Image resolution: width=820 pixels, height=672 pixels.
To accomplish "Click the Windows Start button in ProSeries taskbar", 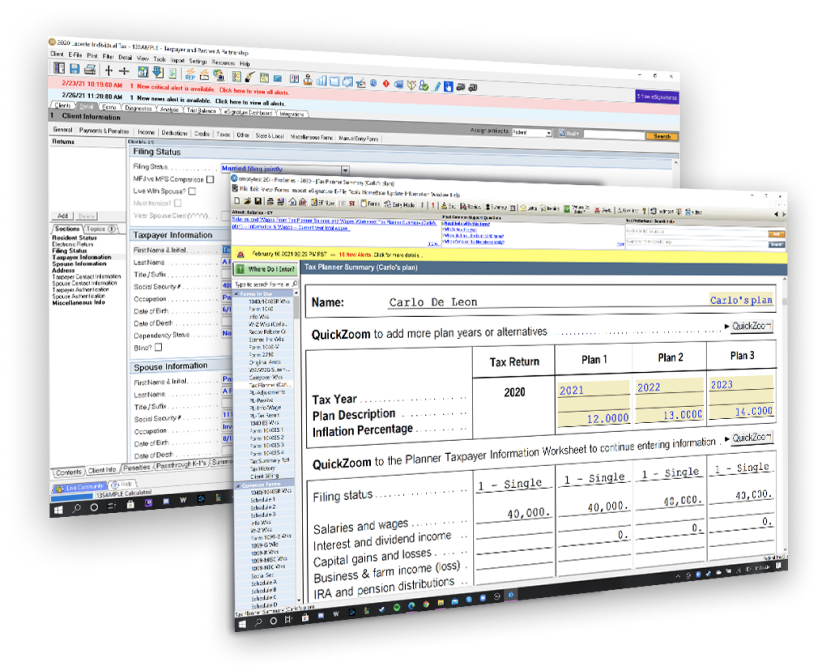I will [242, 624].
